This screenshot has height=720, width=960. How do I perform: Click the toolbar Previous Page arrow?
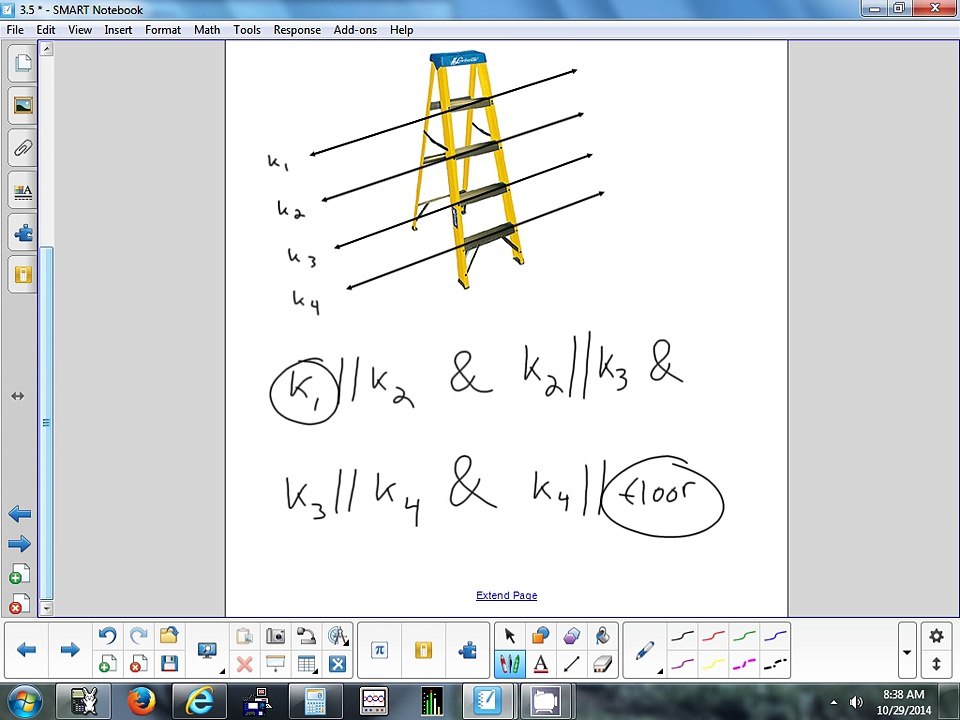26,650
